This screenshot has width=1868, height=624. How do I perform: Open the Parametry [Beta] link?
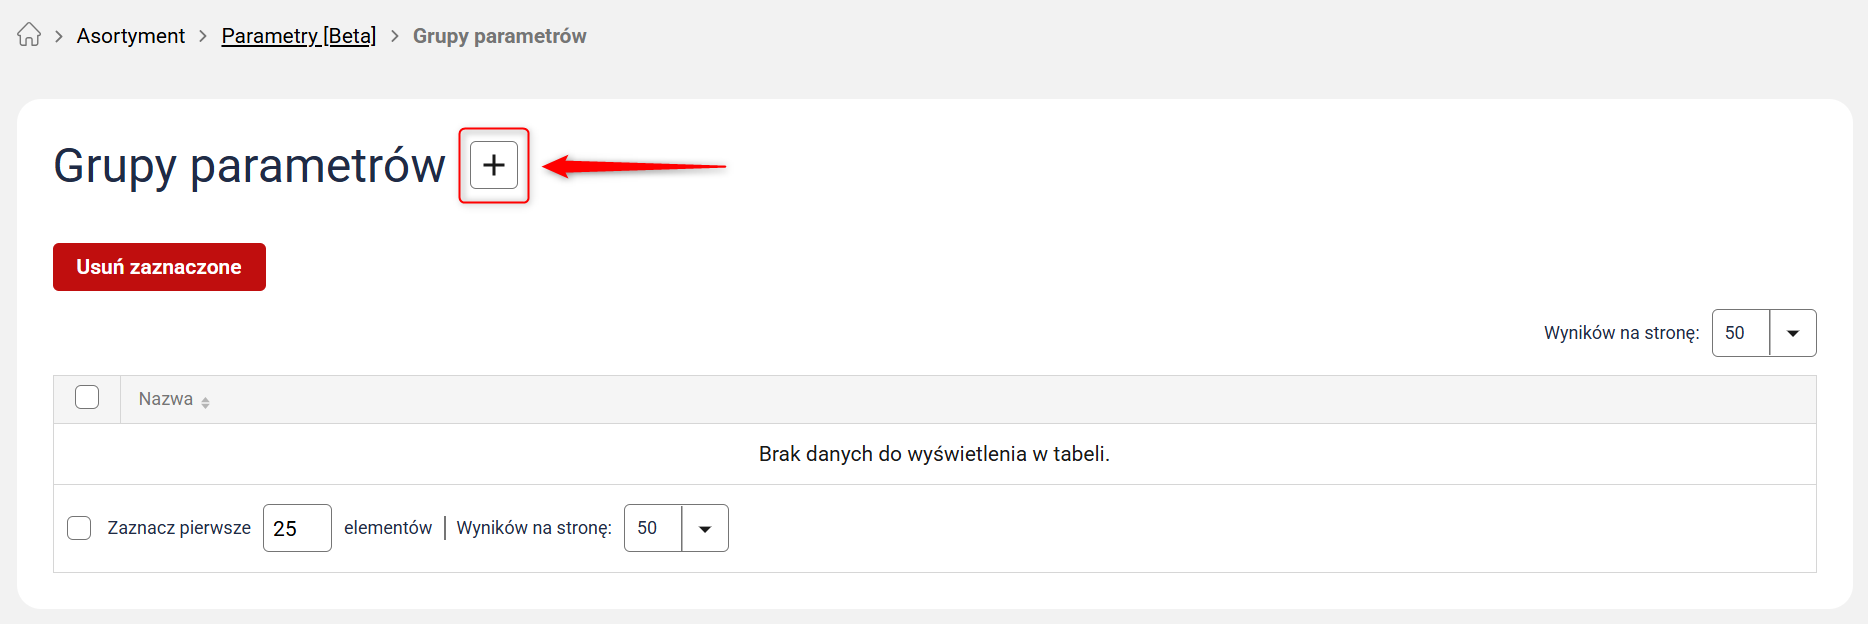tap(298, 36)
